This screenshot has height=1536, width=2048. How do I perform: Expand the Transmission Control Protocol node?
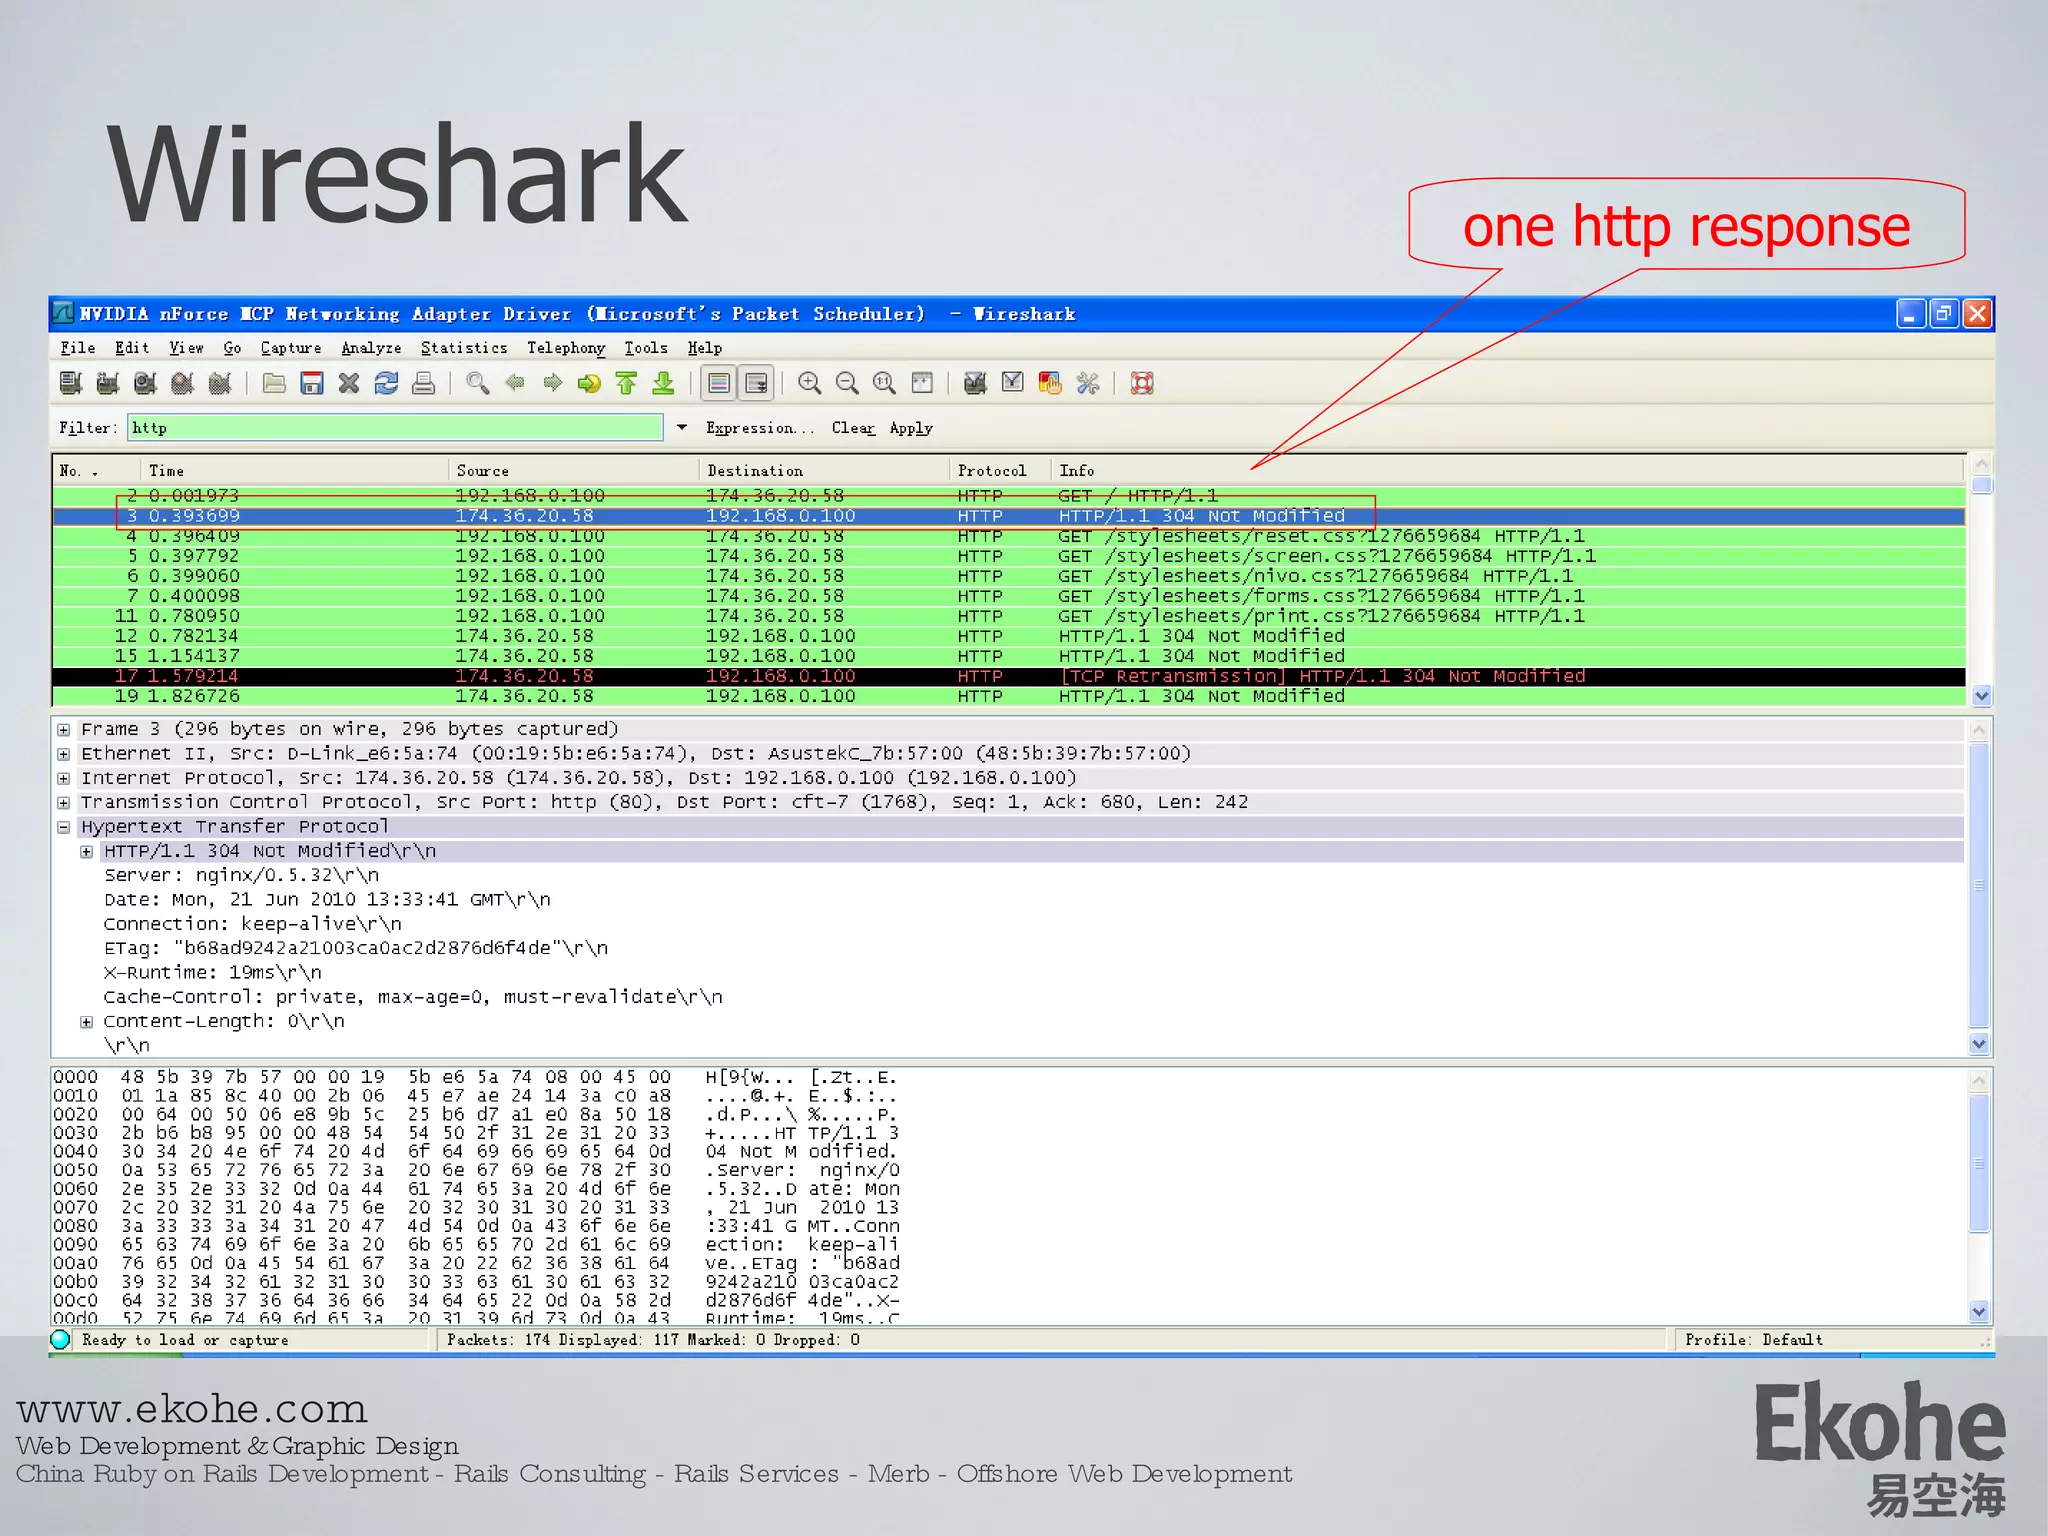pyautogui.click(x=64, y=803)
